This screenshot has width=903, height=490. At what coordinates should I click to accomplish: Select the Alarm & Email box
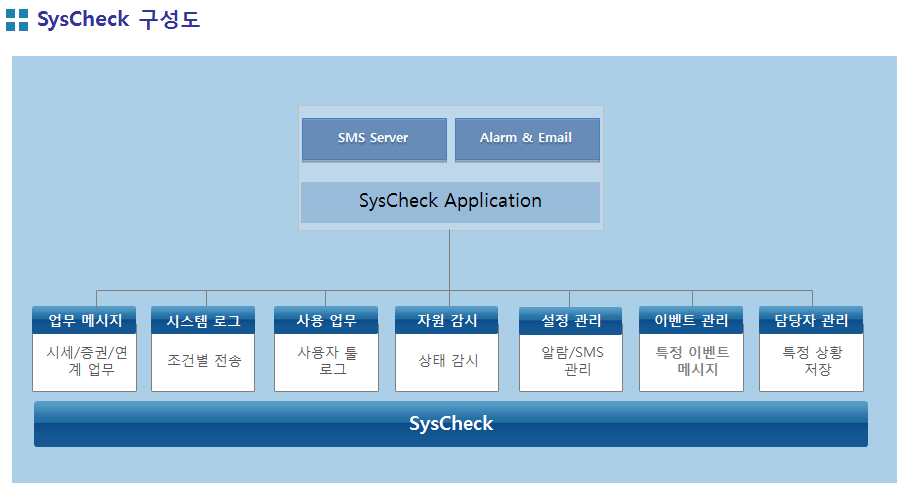tap(527, 139)
